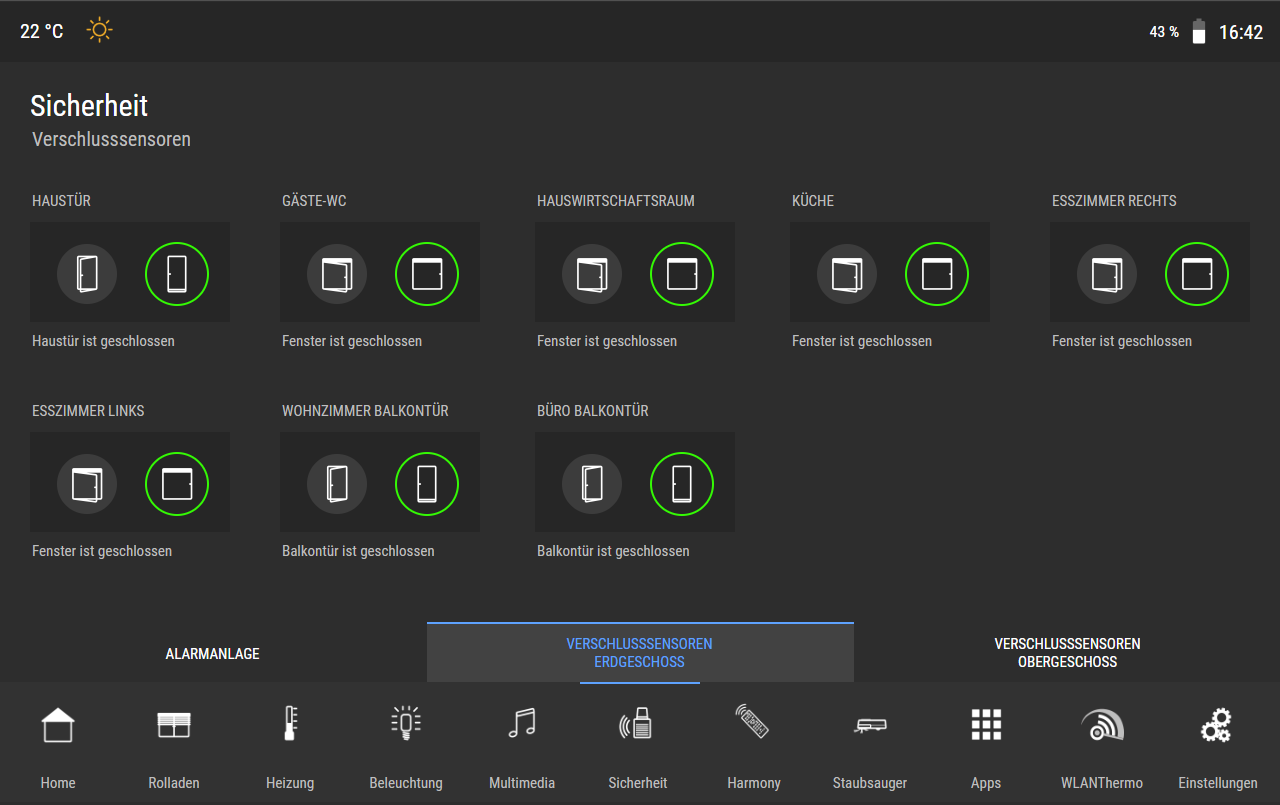Switch to Verschlusssensoren Obergeschoss tab
1280x805 pixels.
click(x=1067, y=653)
